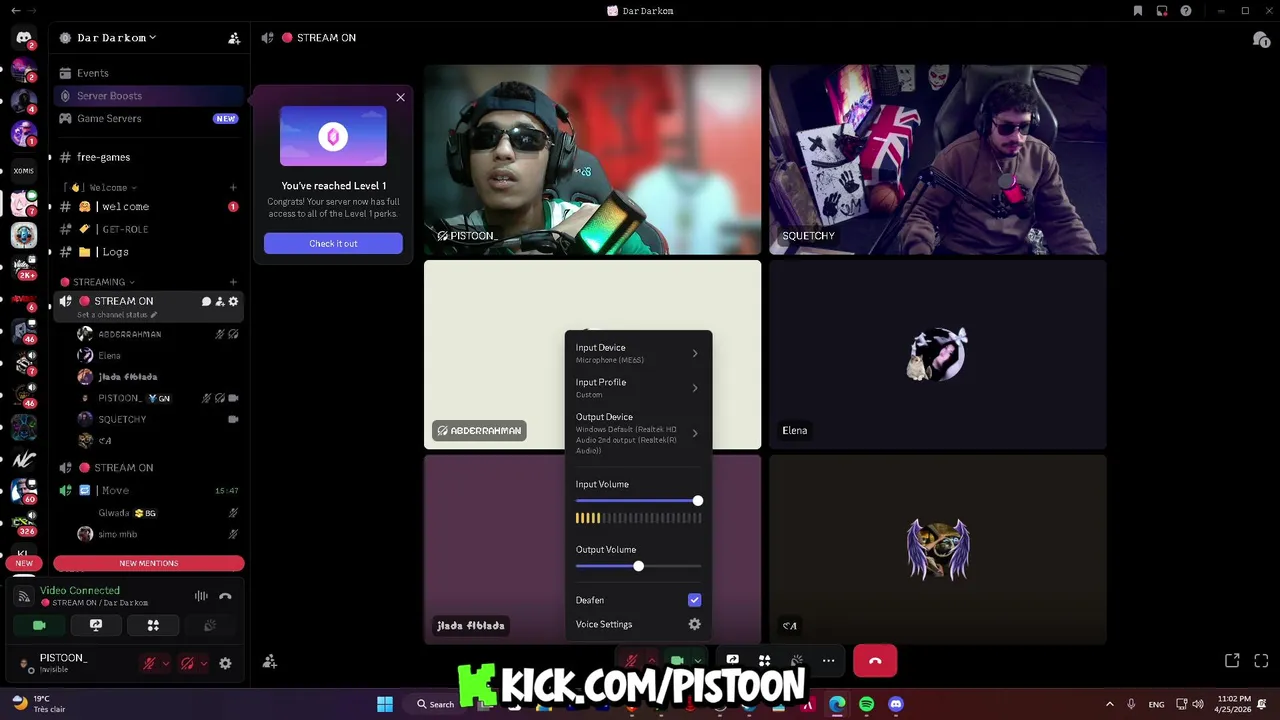The height and width of the screenshot is (720, 1280).
Task: Open chat for active STREAM ON channel
Action: coord(206,301)
